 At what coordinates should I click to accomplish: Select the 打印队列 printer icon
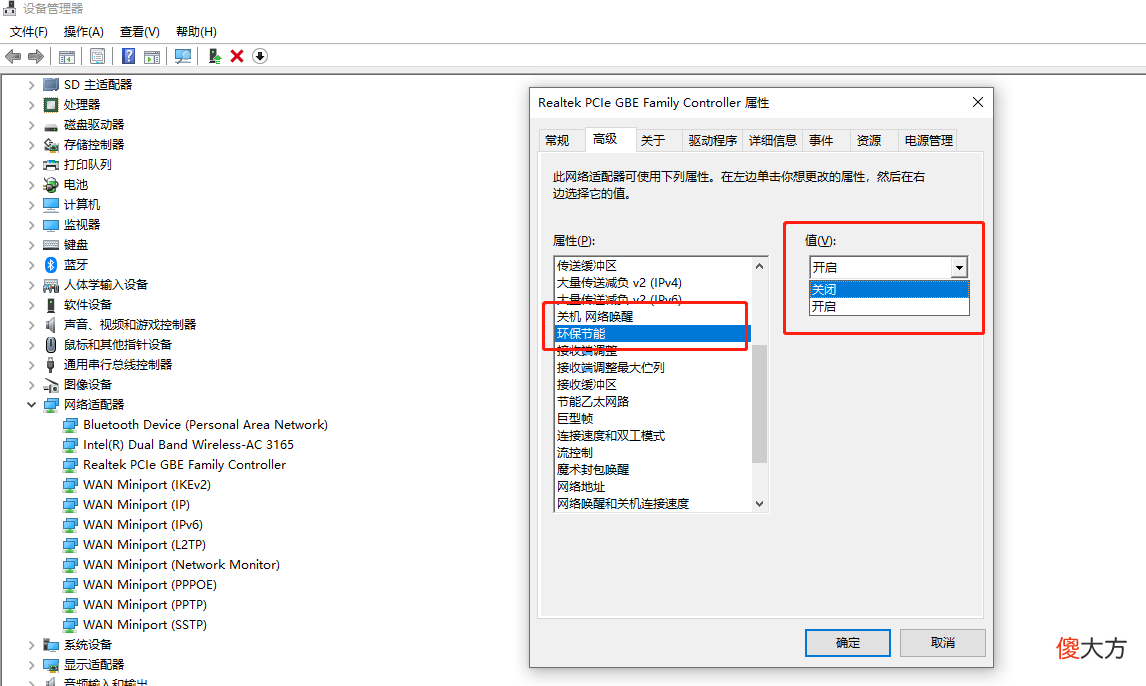point(50,165)
